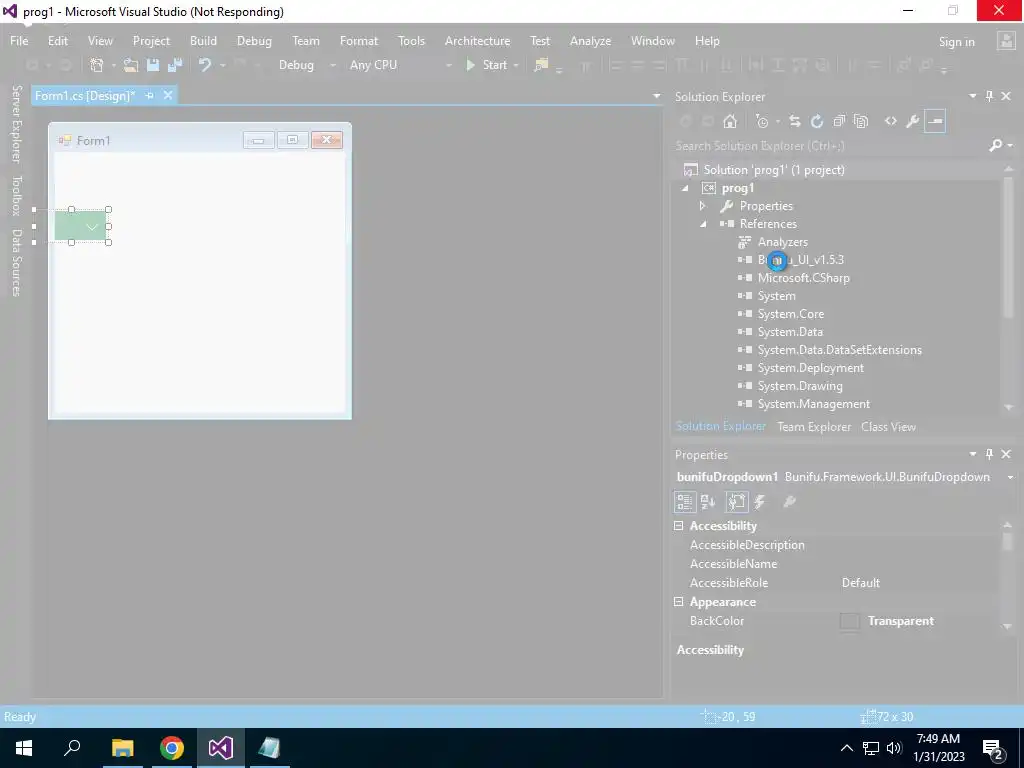Click the Windows Start button

[x=24, y=748]
